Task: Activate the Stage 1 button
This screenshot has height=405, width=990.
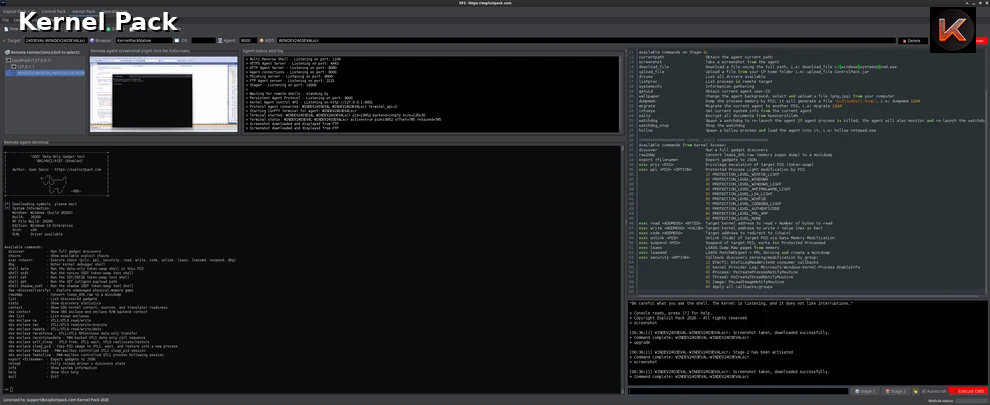Action: click(865, 392)
